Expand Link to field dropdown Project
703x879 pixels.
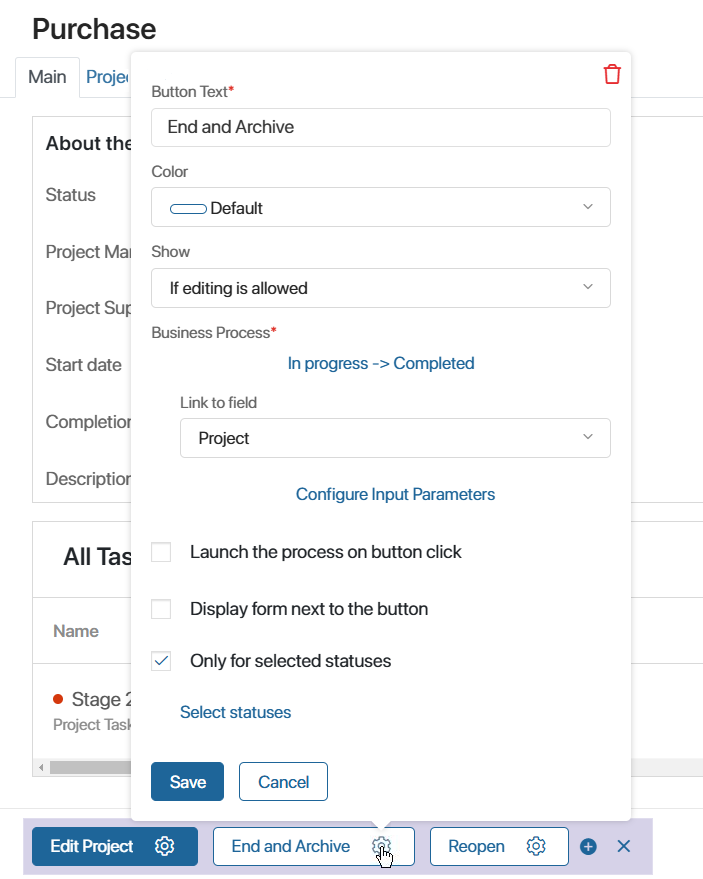(x=395, y=438)
